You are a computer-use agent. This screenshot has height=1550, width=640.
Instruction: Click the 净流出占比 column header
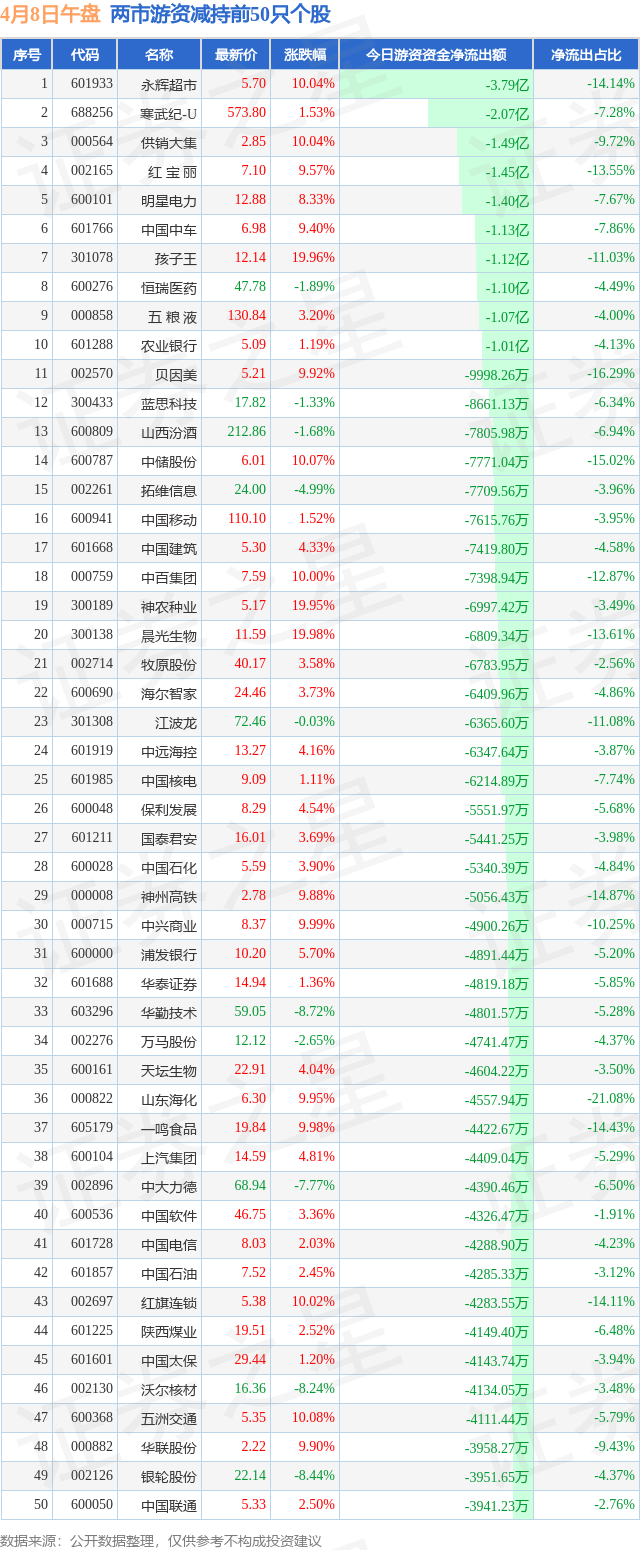(x=587, y=55)
